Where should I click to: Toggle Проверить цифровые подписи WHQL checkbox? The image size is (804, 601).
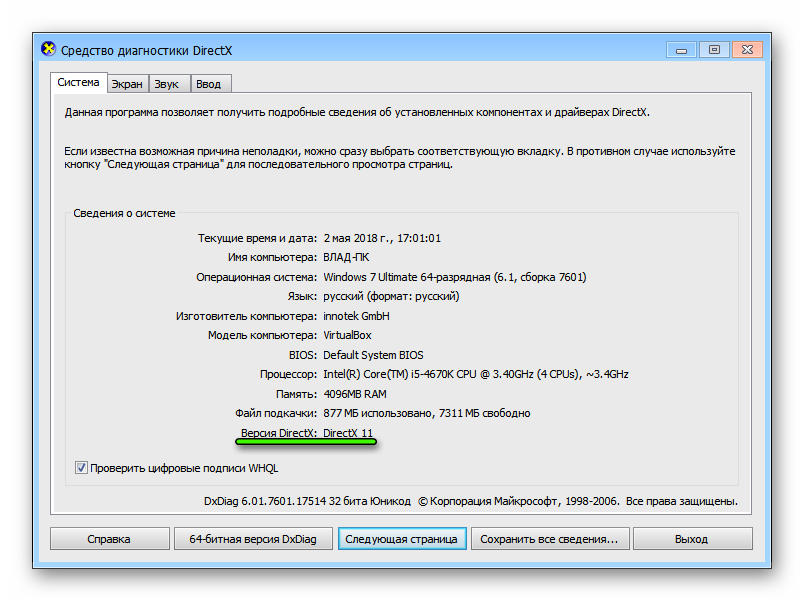pos(81,468)
